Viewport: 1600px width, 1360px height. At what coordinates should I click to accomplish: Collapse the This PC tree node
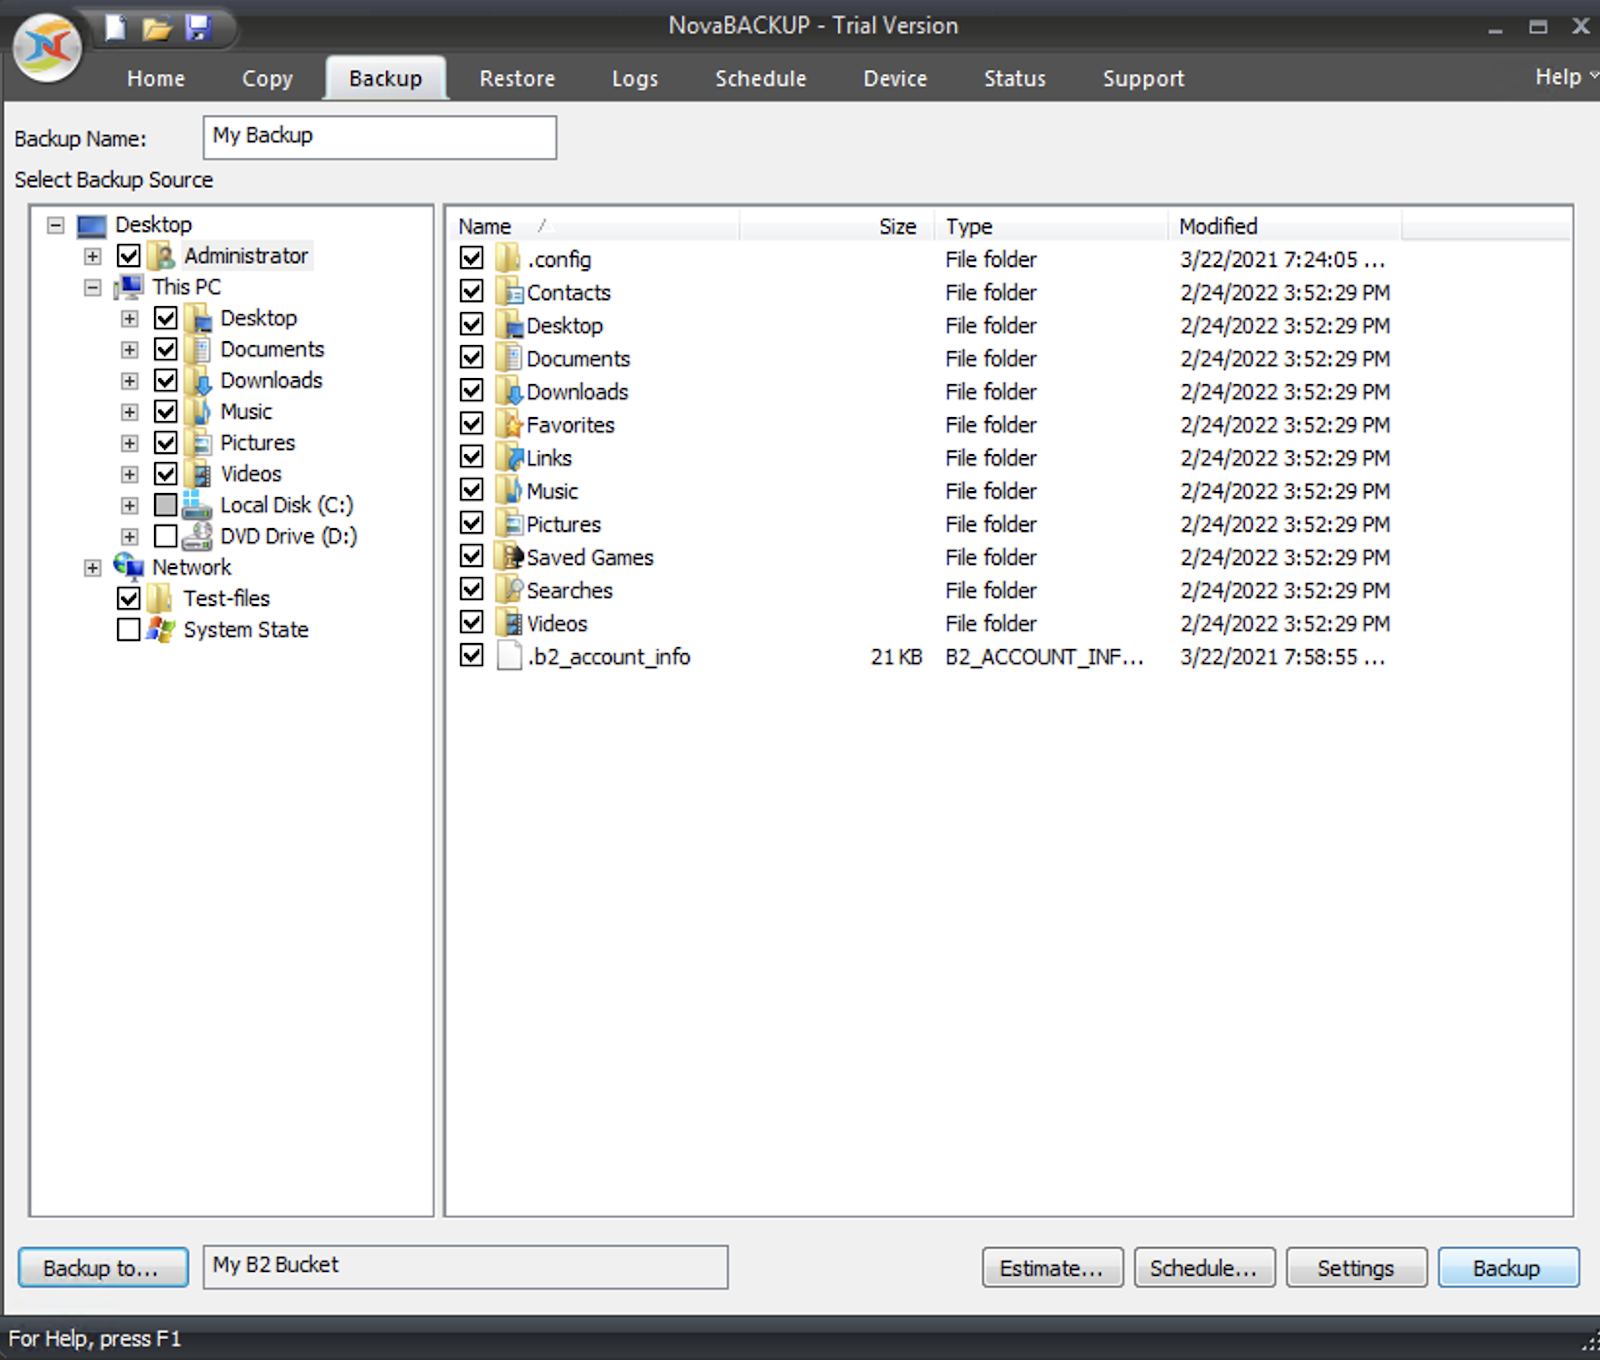(x=93, y=287)
